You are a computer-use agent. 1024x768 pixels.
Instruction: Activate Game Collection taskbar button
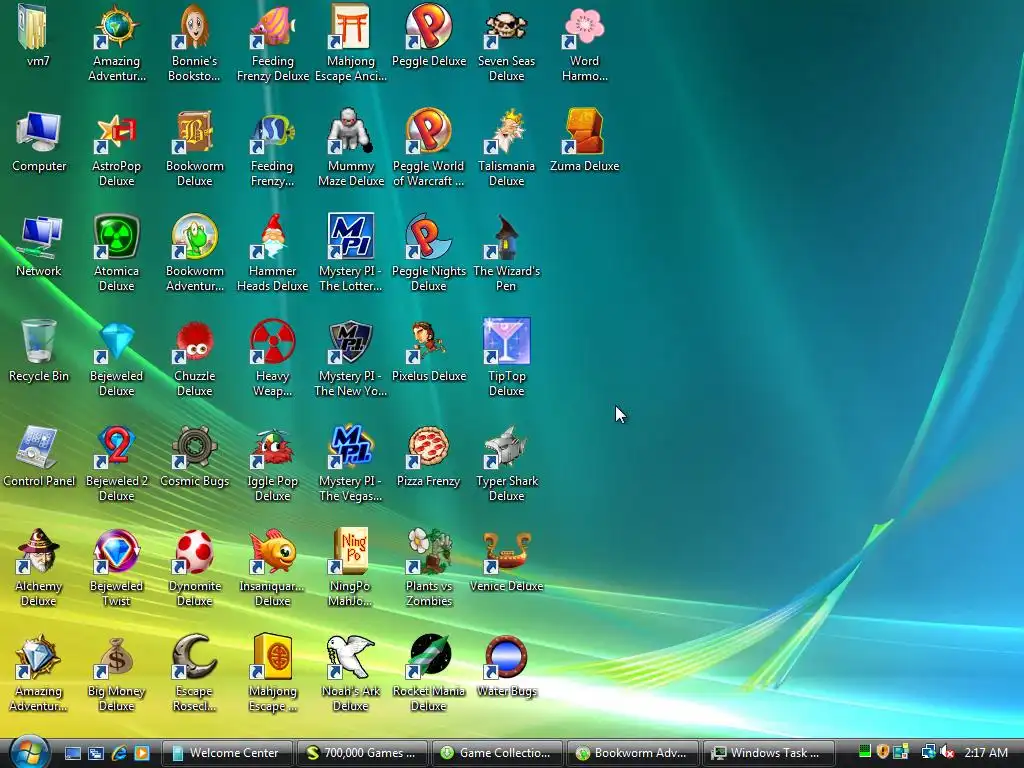point(497,753)
